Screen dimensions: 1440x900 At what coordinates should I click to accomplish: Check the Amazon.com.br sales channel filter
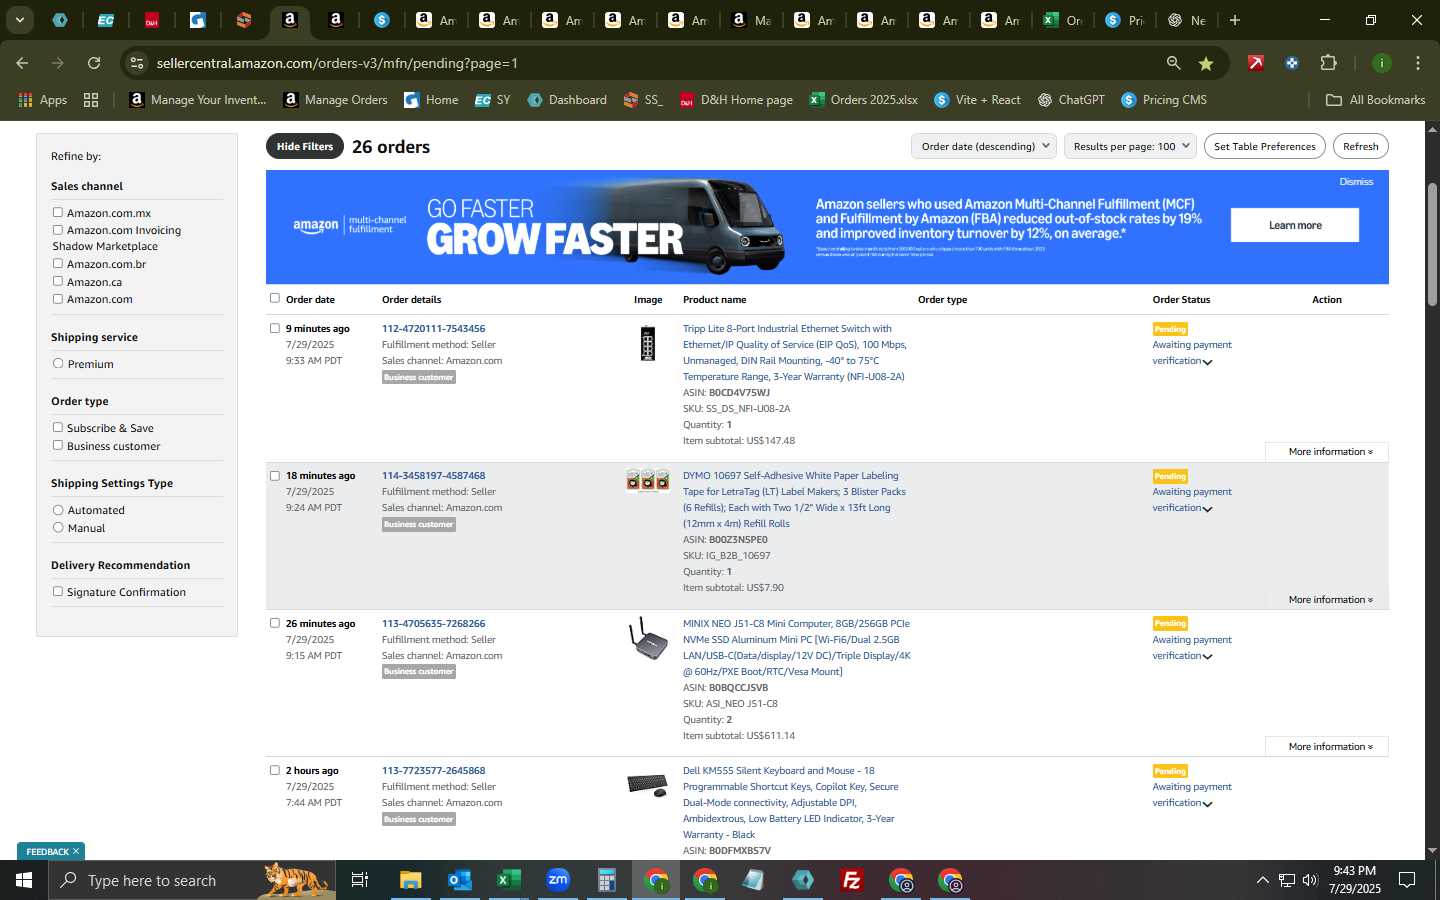point(58,264)
